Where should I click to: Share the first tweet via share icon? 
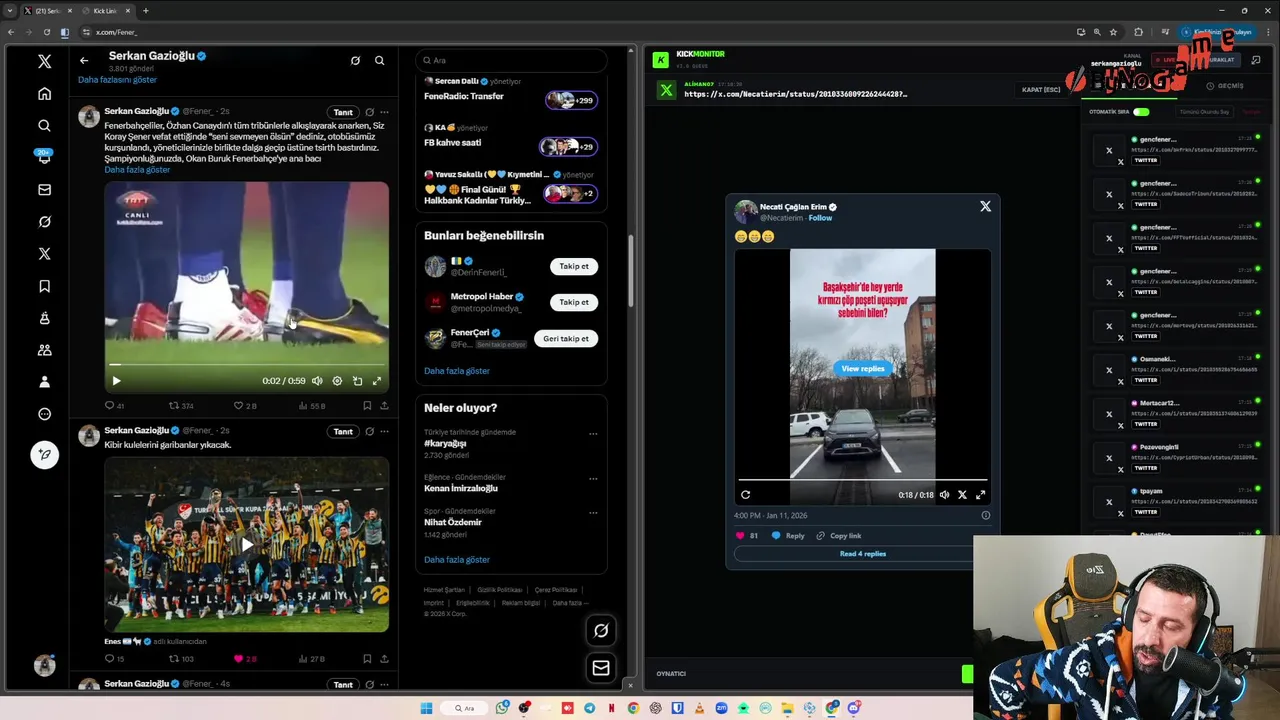point(384,406)
